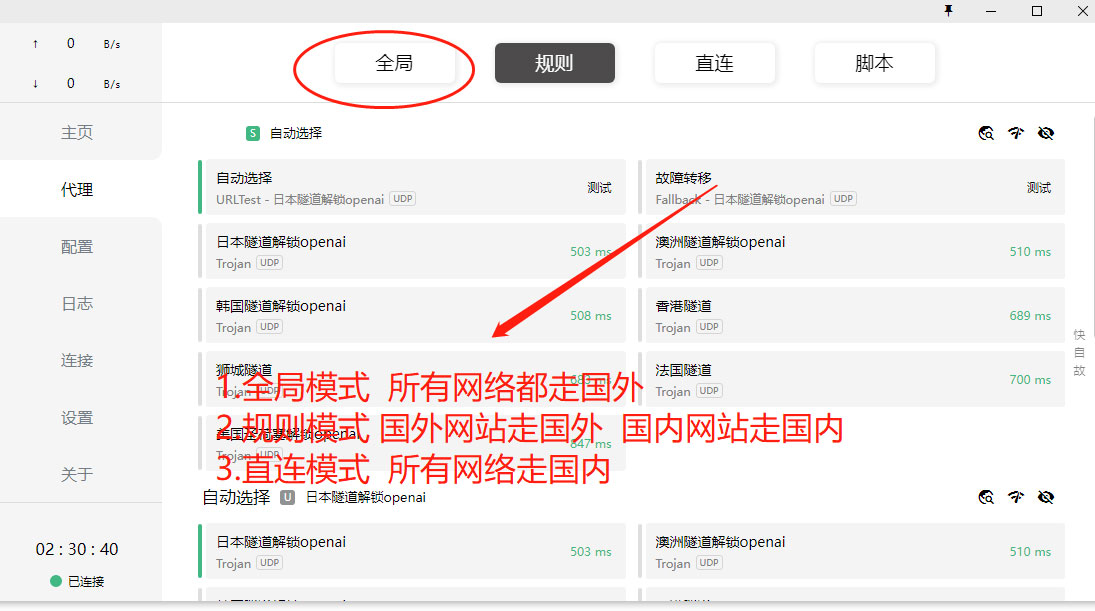Image resolution: width=1095 pixels, height=611 pixels.
Task: Click the pin window icon in title bar
Action: (948, 11)
